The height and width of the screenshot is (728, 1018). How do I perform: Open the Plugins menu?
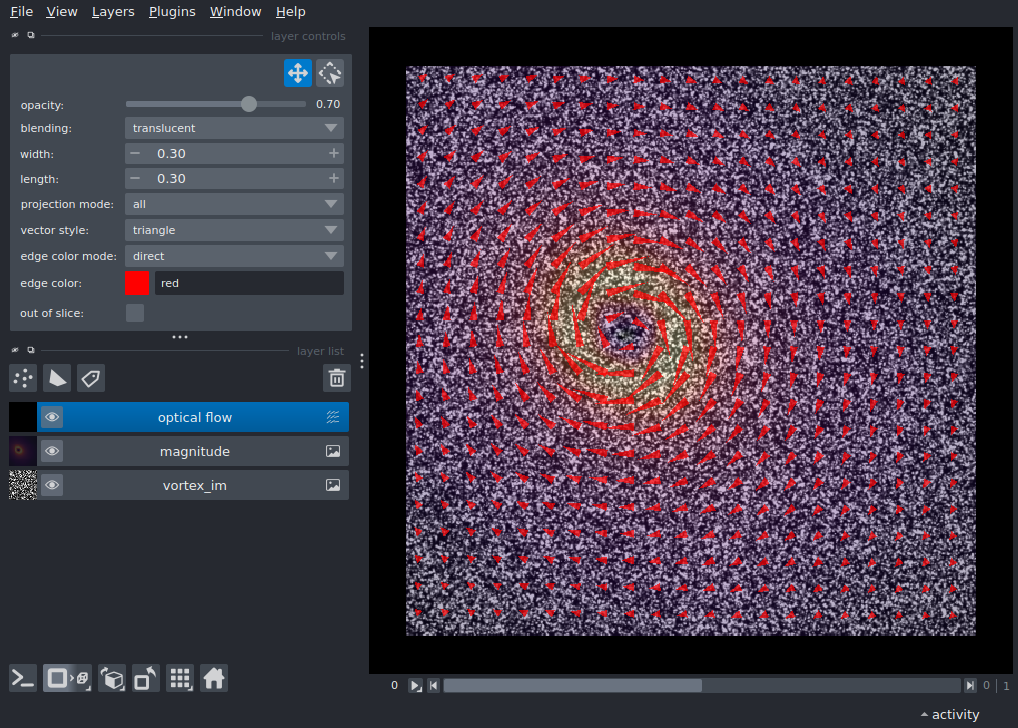coord(171,11)
